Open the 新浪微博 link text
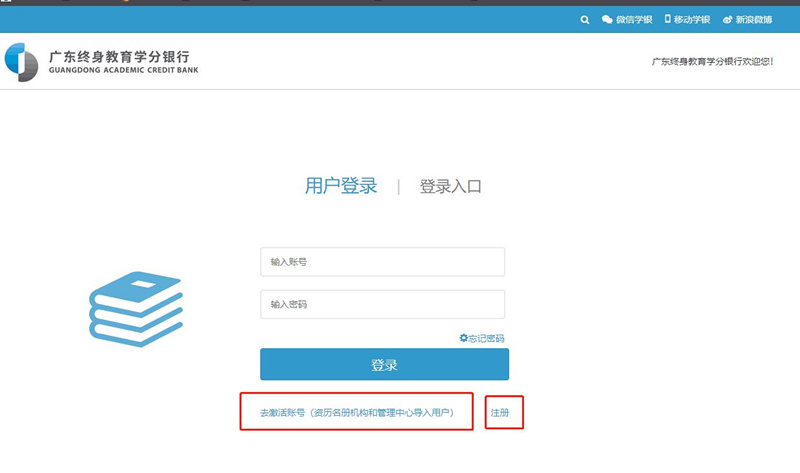The height and width of the screenshot is (473, 800). (755, 19)
